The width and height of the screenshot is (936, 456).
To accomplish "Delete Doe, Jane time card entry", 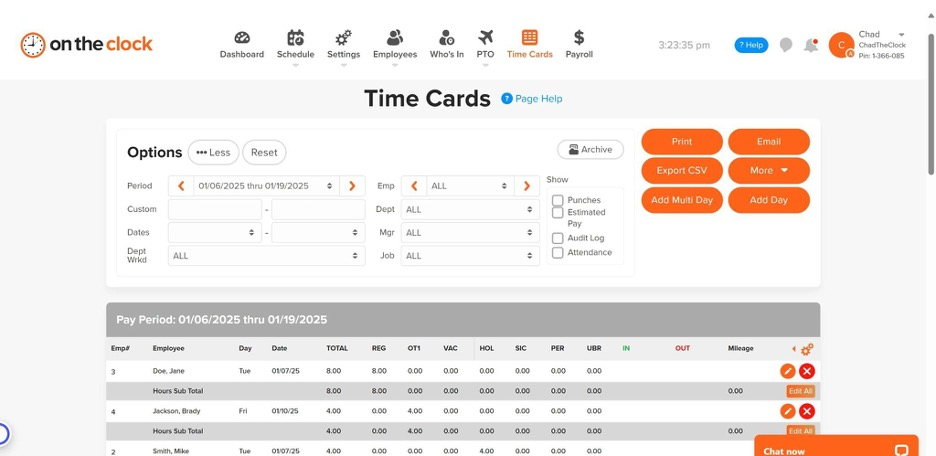I will [x=807, y=371].
